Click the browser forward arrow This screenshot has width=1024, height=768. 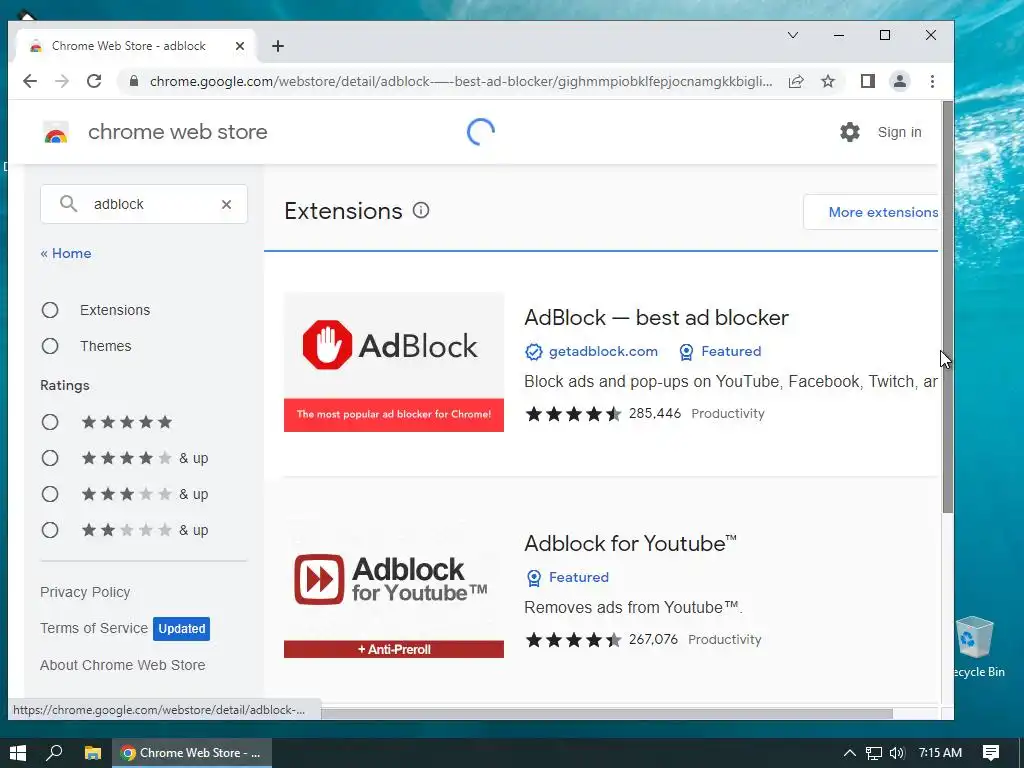[62, 81]
